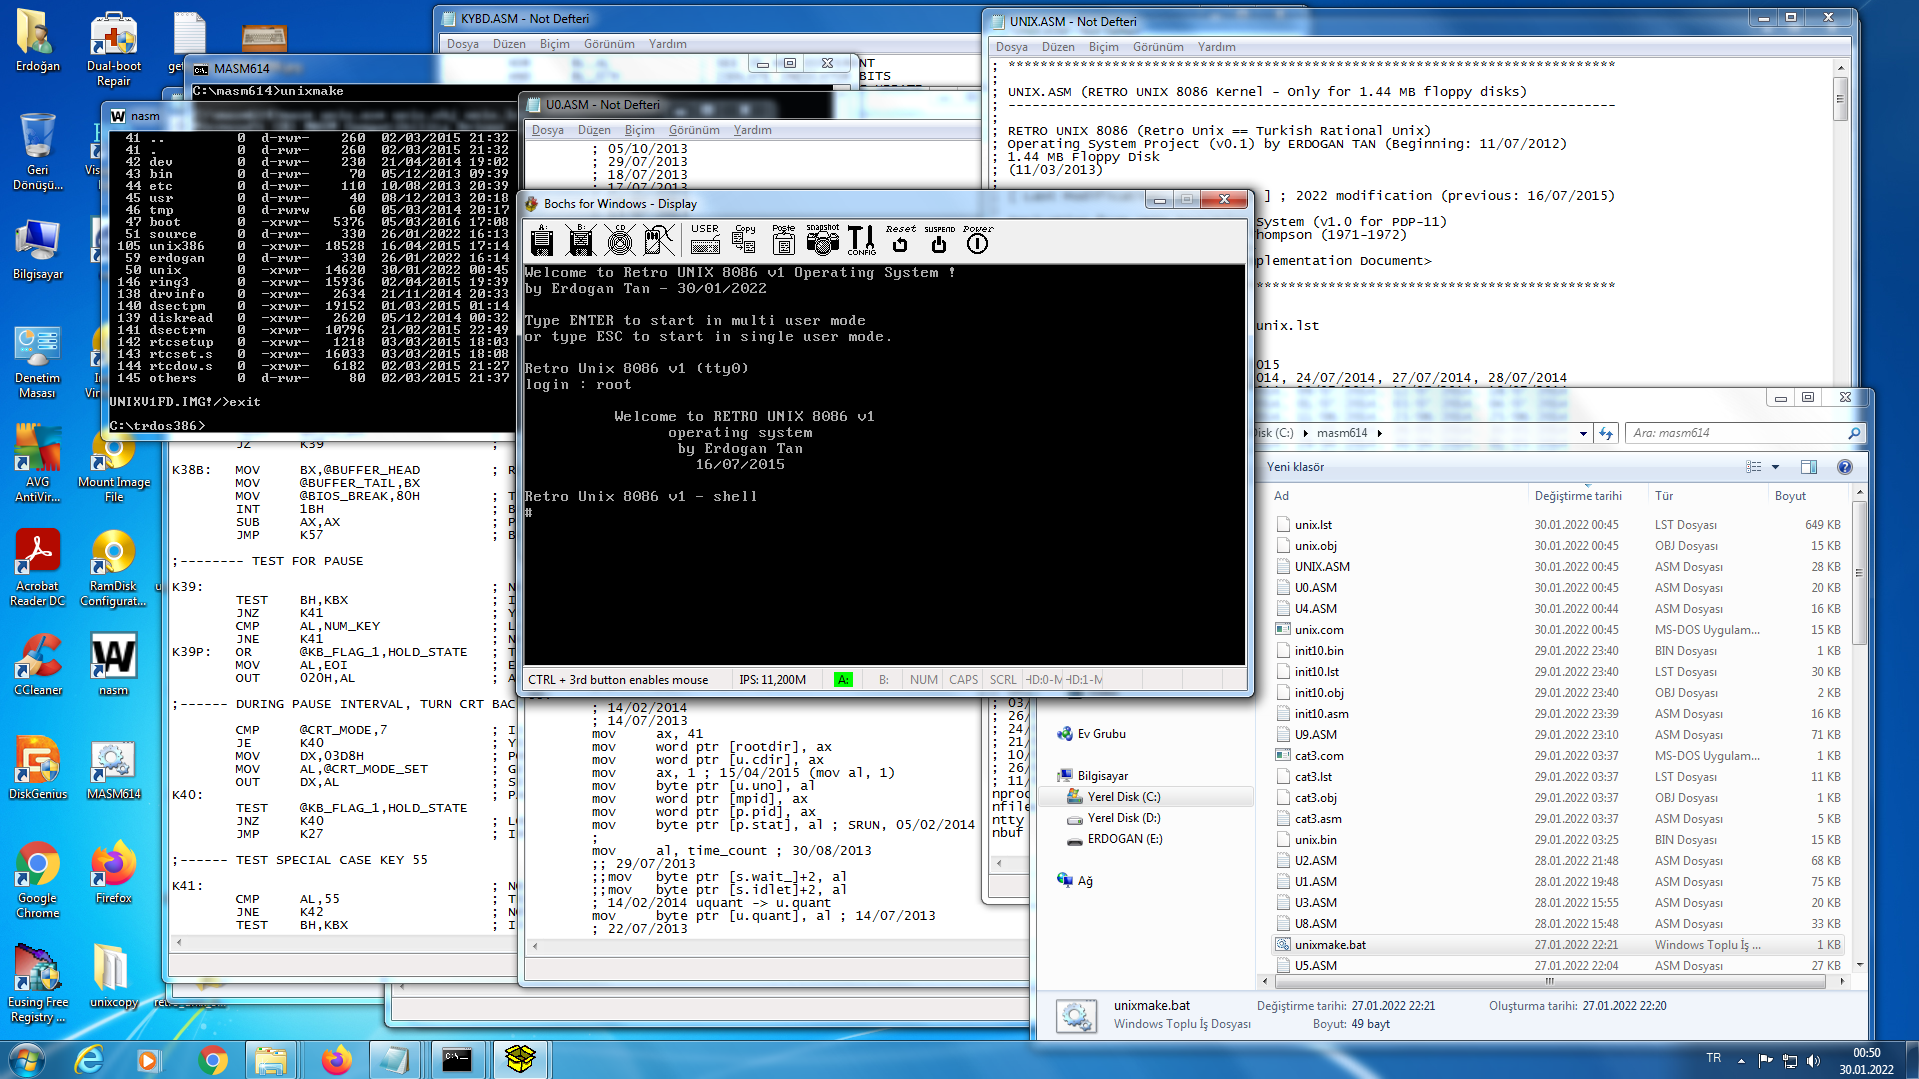Switch to Bochs via taskbar icon

tap(520, 1059)
